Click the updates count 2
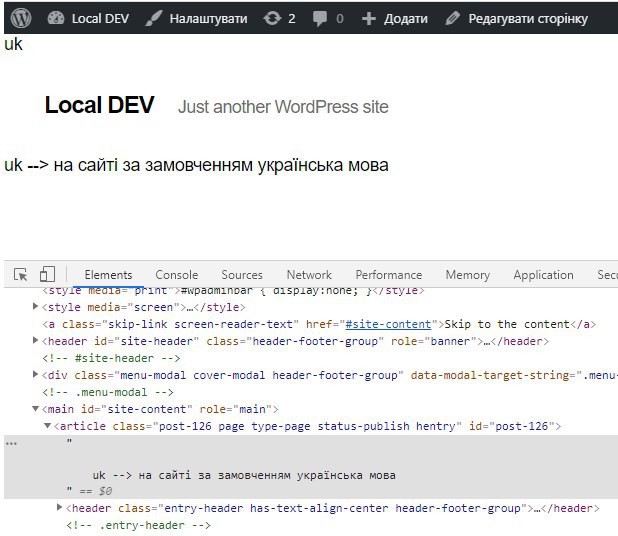This screenshot has height=536, width=618. click(292, 19)
